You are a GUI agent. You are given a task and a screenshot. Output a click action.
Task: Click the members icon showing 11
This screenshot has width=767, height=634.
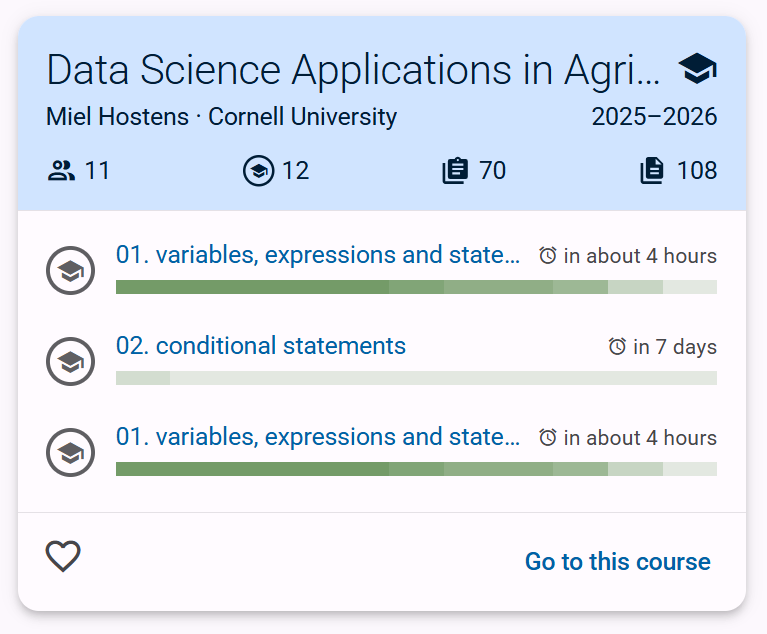click(62, 171)
